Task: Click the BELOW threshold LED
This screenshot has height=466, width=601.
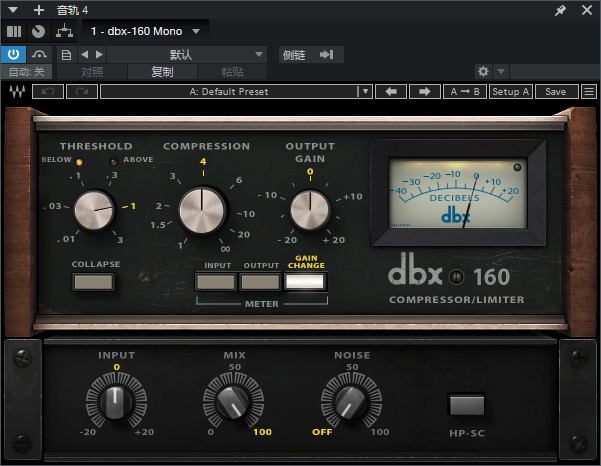Action: click(x=79, y=162)
